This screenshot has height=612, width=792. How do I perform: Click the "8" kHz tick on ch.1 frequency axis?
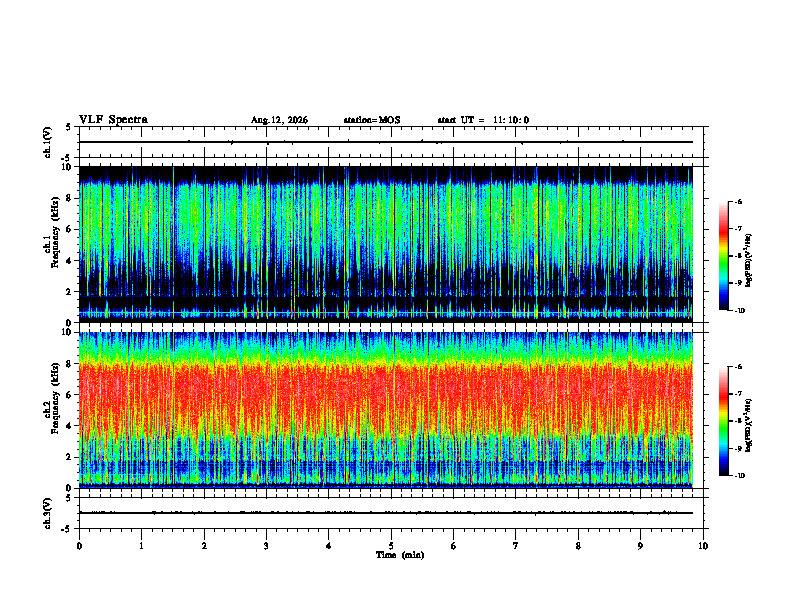click(70, 198)
